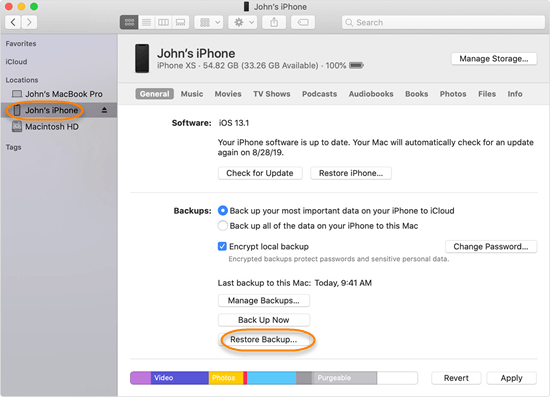
Task: Switch to the Podcasts tab
Action: (320, 94)
